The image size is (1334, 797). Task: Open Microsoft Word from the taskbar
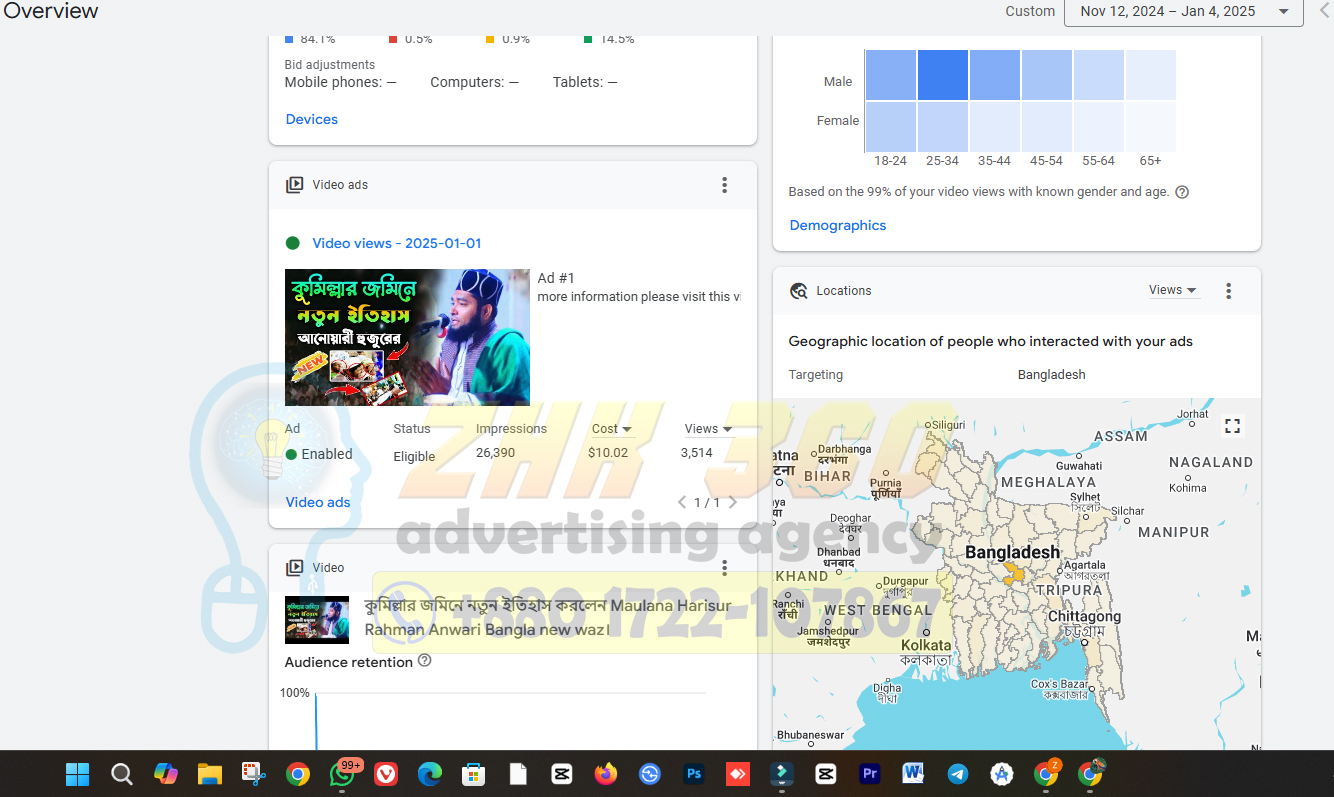(x=912, y=774)
